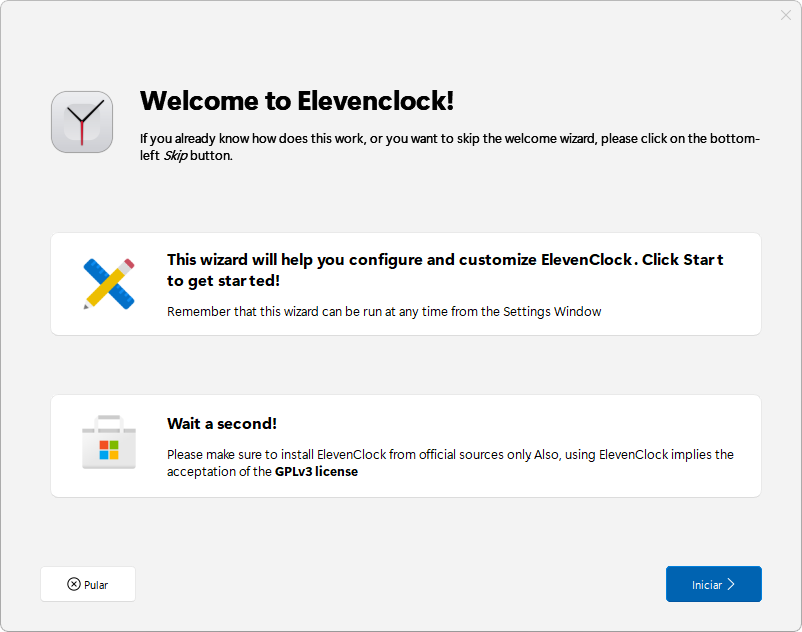
Task: Open the bold GPLv3 license text
Action: pyautogui.click(x=316, y=471)
